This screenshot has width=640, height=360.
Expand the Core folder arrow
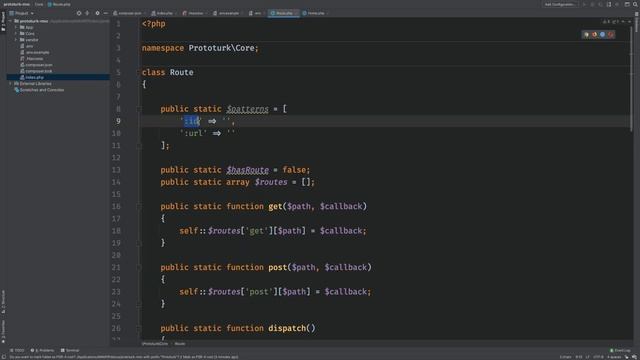16,33
